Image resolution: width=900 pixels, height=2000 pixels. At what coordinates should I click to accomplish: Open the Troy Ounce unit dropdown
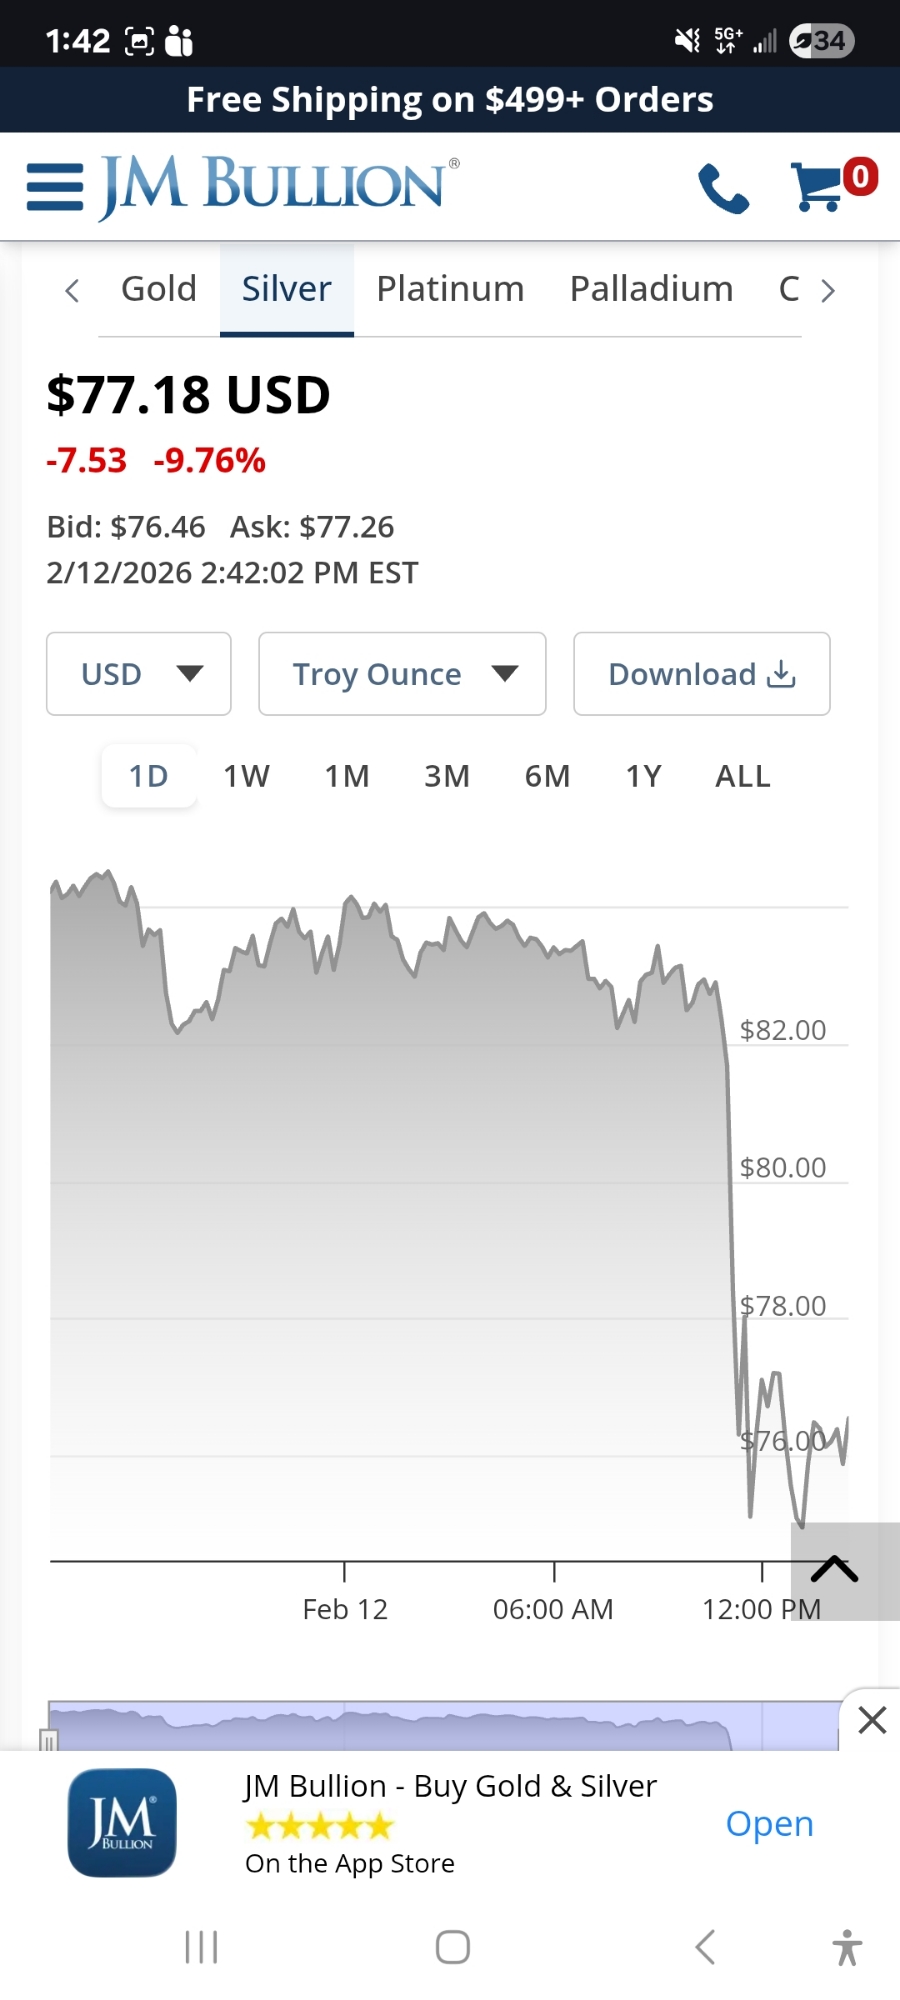(x=402, y=674)
